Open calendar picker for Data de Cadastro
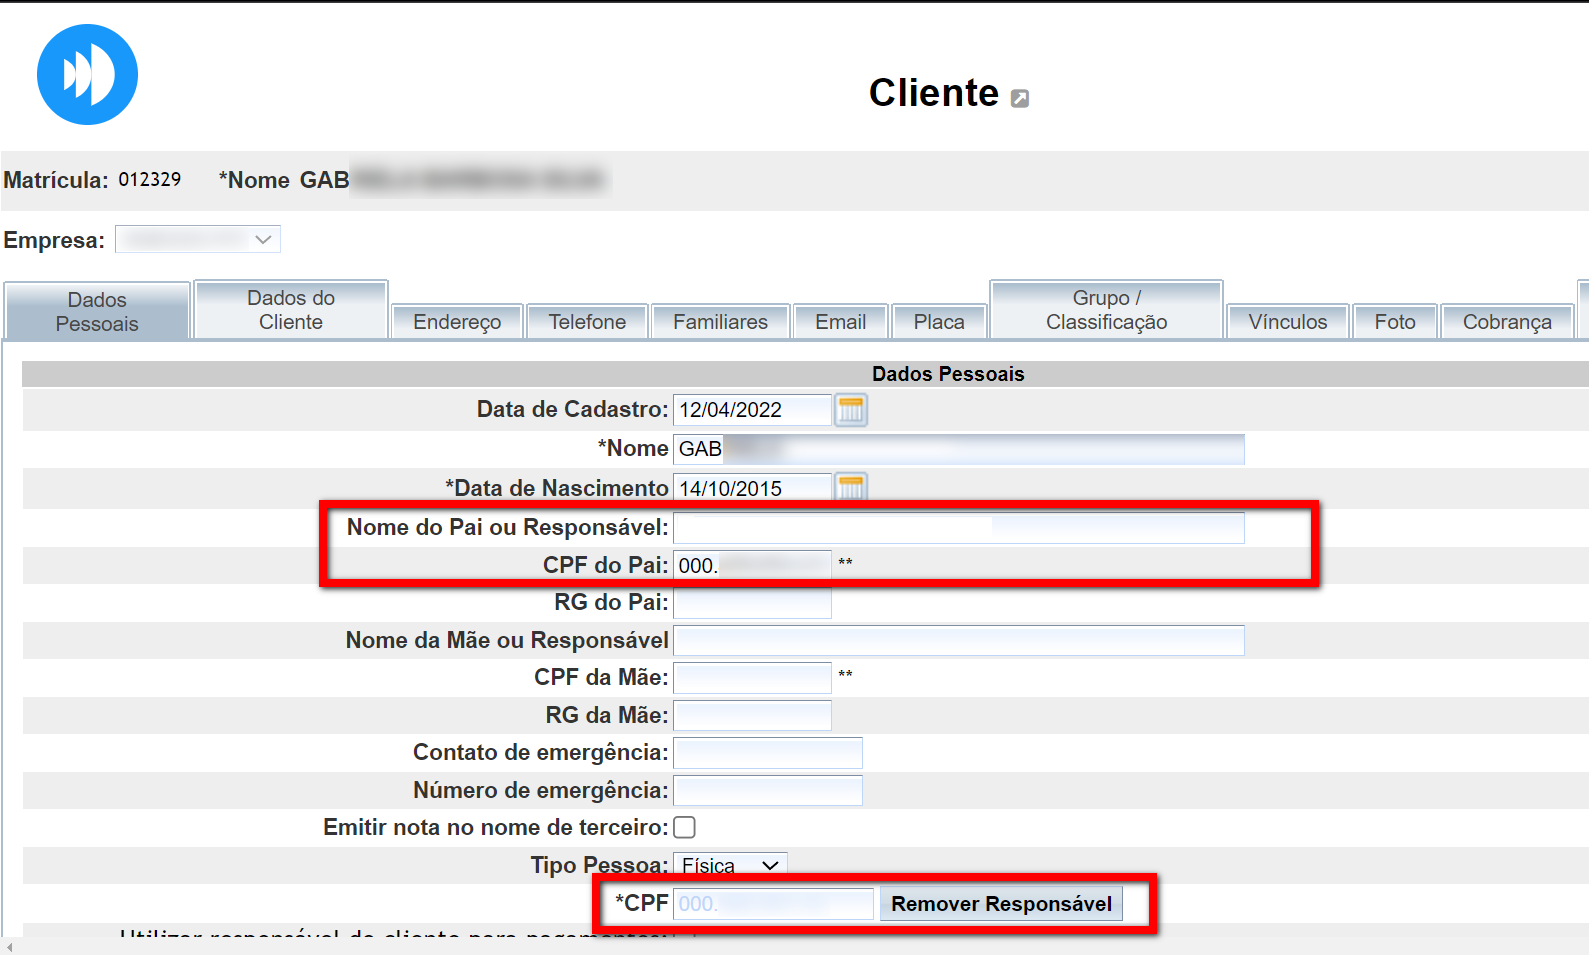This screenshot has width=1589, height=955. point(850,410)
